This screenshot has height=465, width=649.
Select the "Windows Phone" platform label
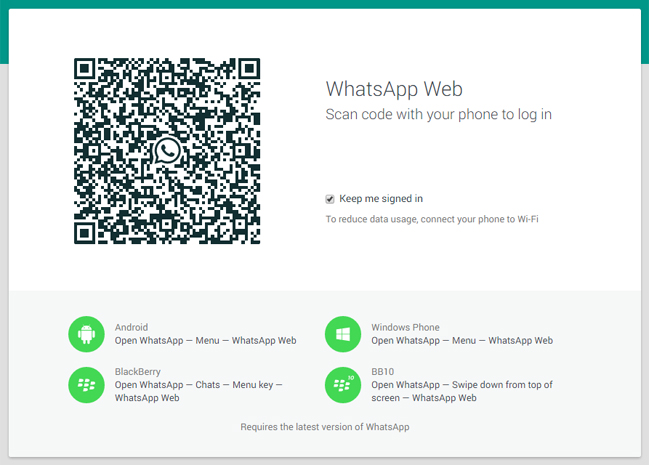(x=405, y=327)
